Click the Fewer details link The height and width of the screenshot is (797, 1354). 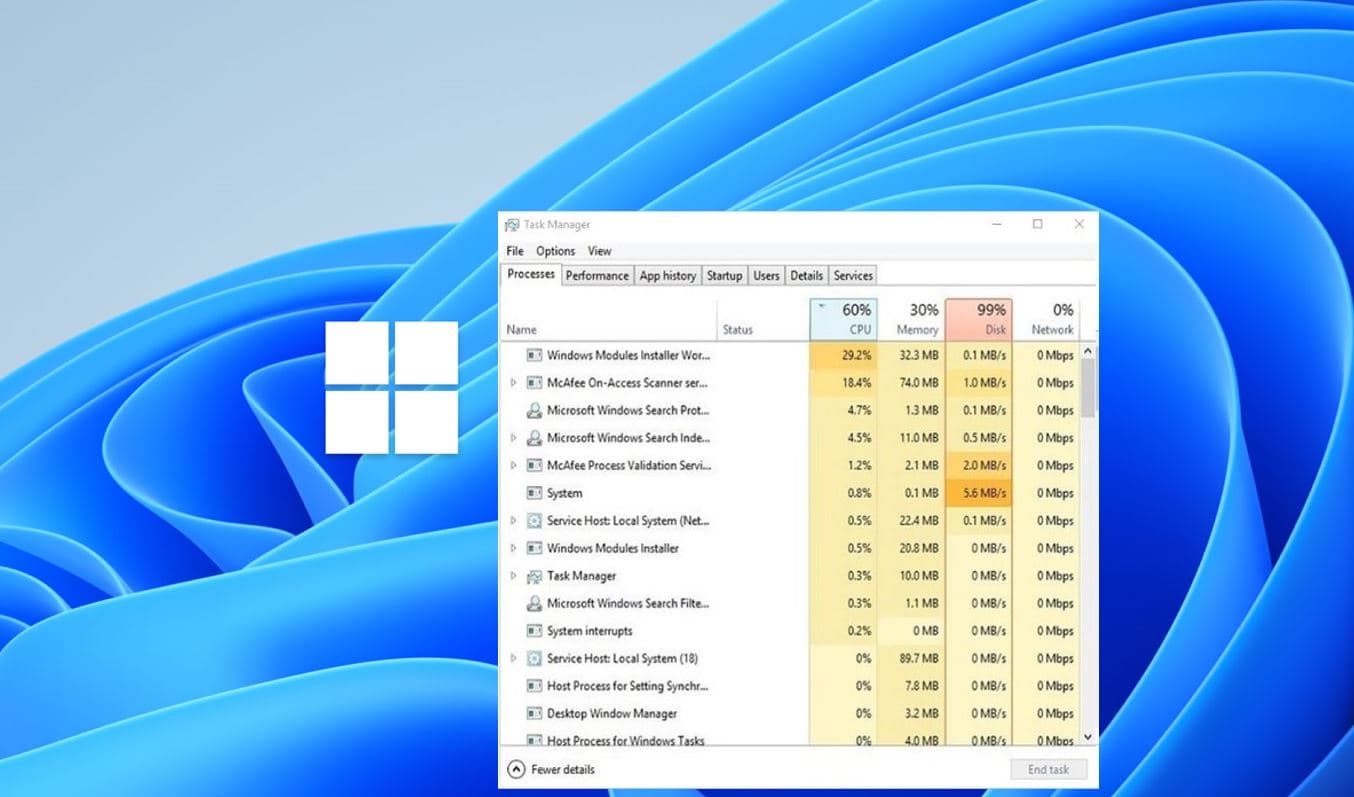pos(562,769)
